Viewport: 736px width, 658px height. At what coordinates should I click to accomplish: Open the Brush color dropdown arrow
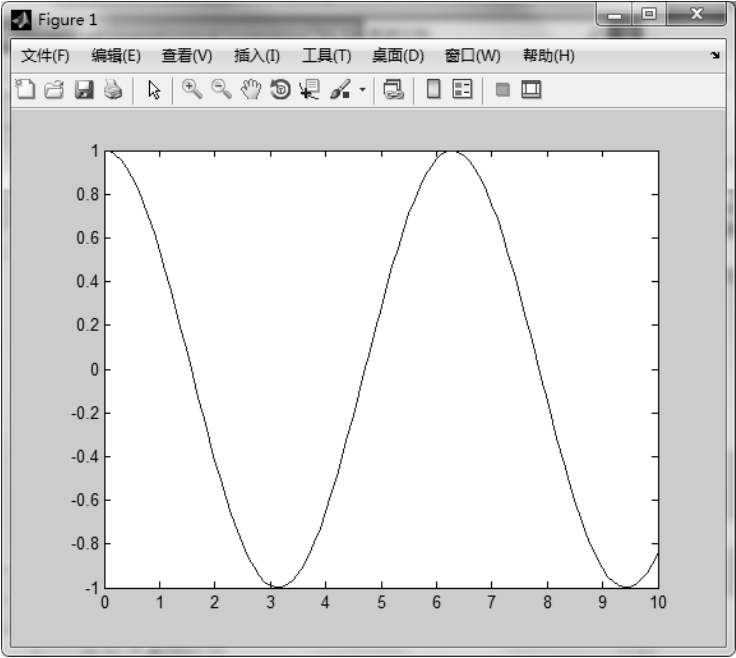[x=361, y=90]
